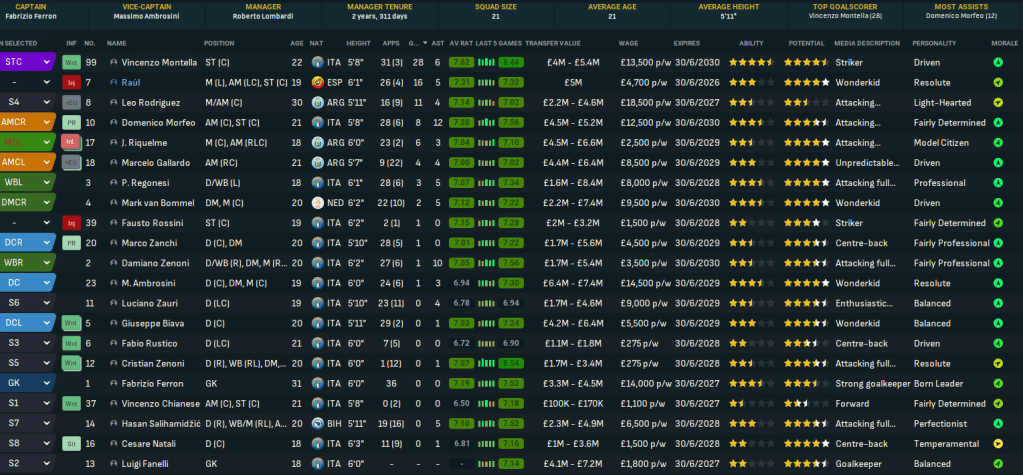Sort the squad by the Age column
The image size is (1023, 475).
pos(296,44)
